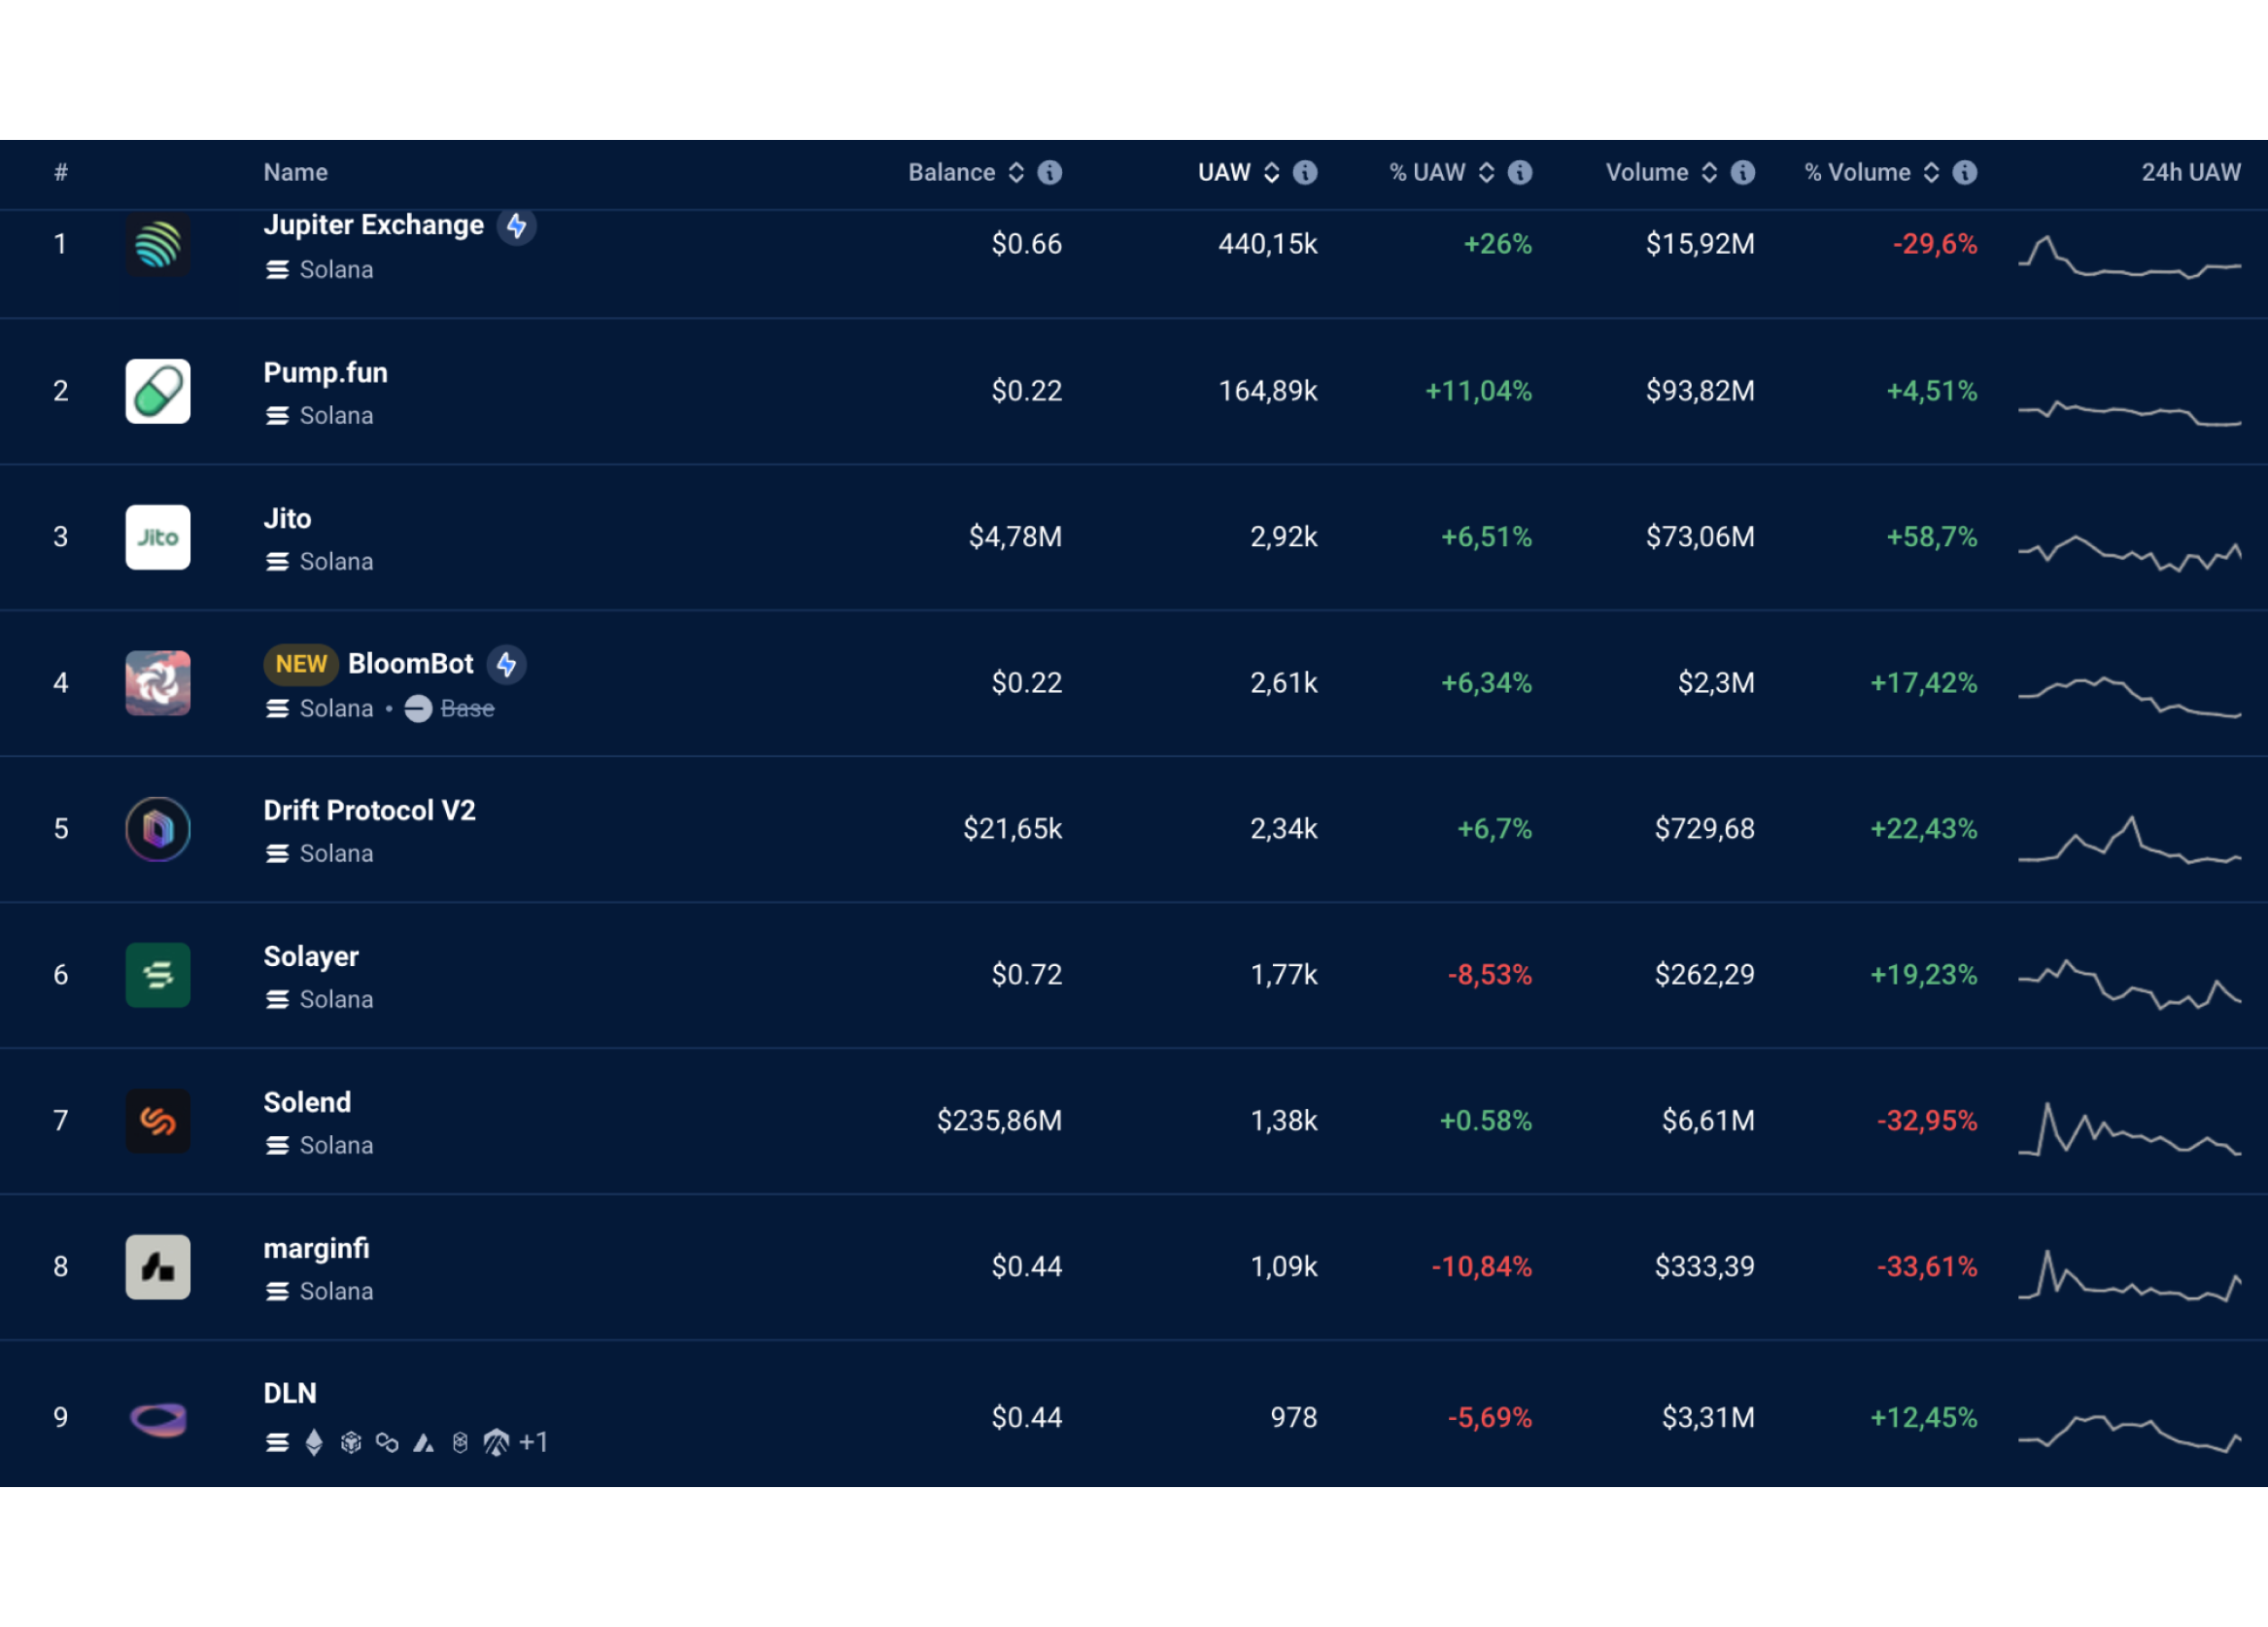Click the Solana chain icon under marginfi
The width and height of the screenshot is (2268, 1627).
(x=277, y=1292)
